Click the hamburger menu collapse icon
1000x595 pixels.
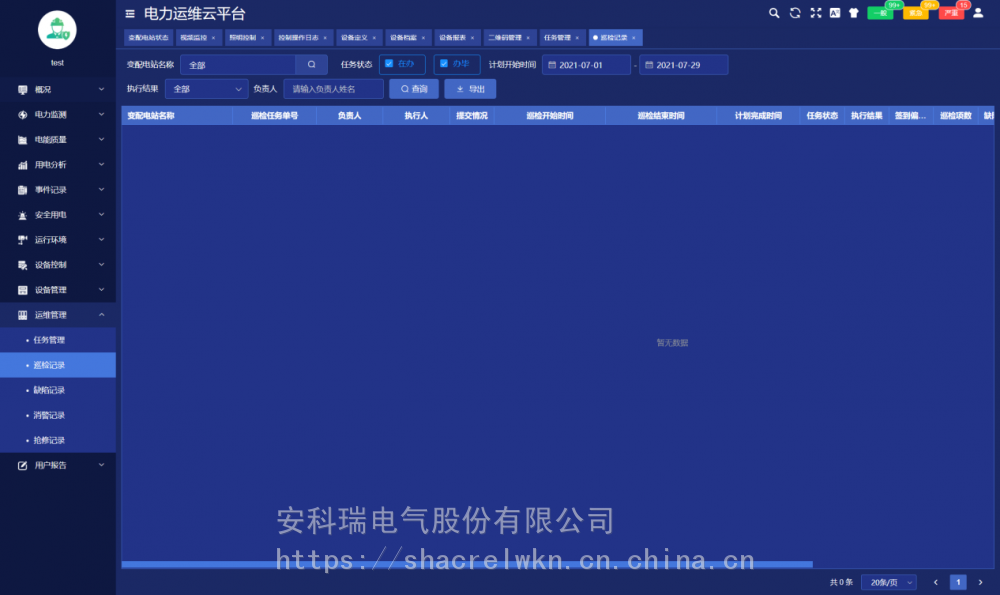click(130, 14)
